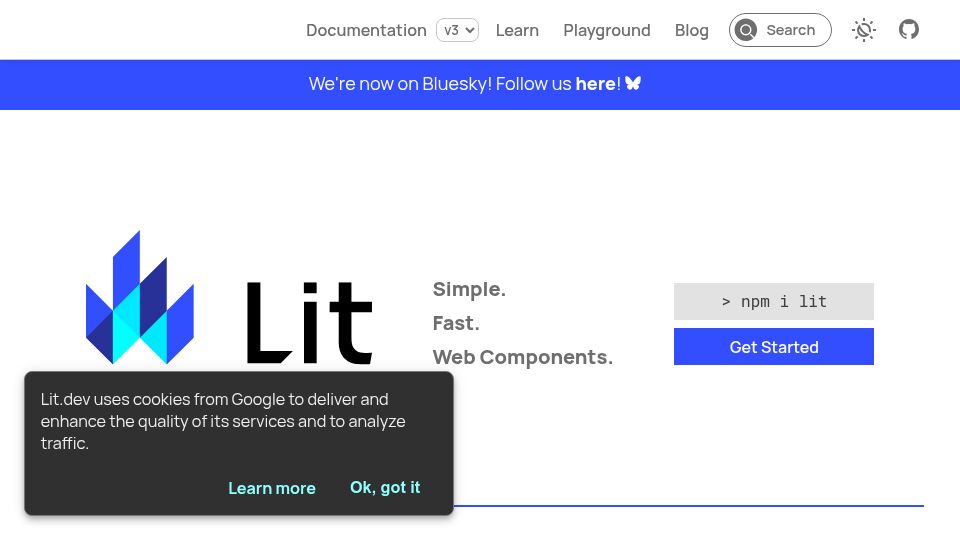The width and height of the screenshot is (960, 540).
Task: Dismiss cookies with 'Ok, got it'
Action: click(385, 487)
